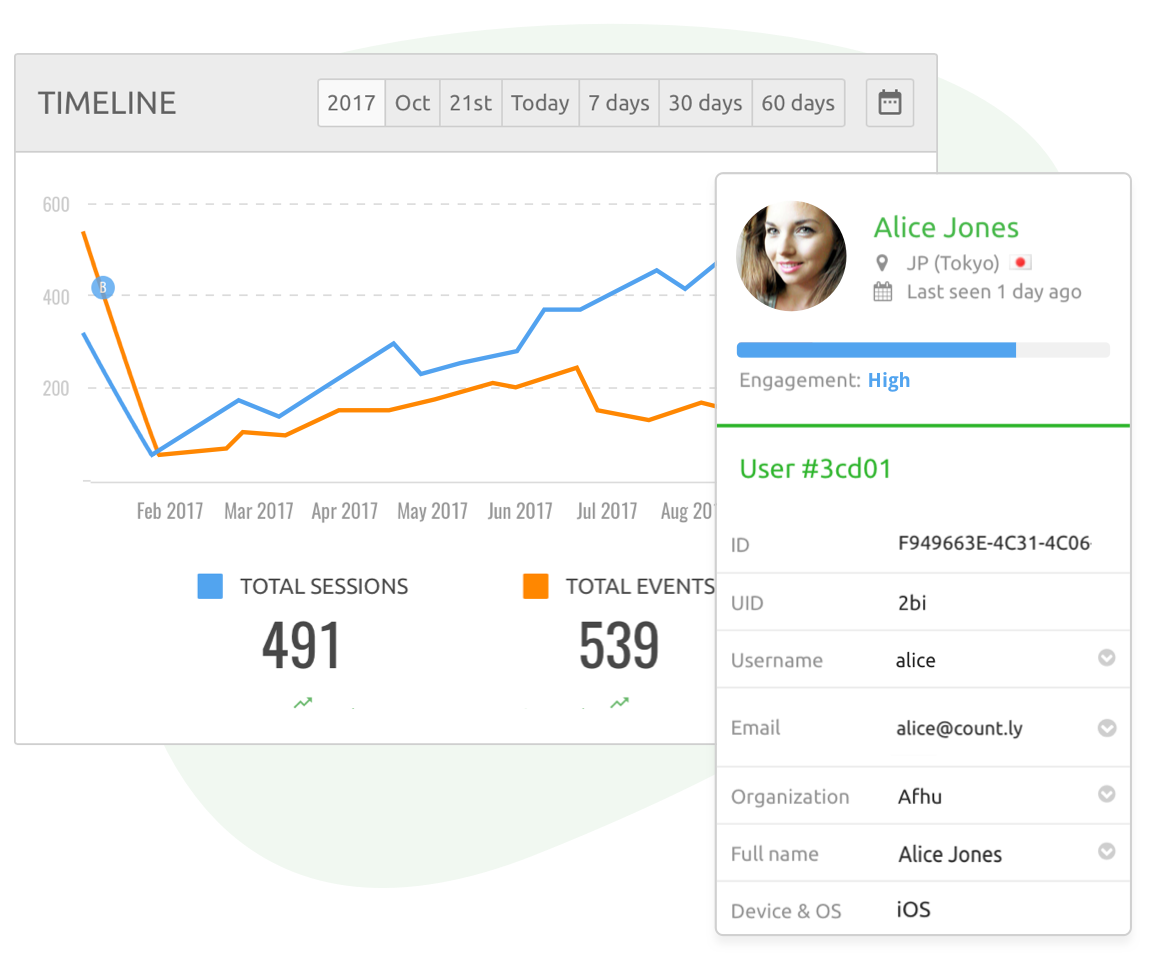Click the Last seen 1 day ago text

[x=994, y=292]
